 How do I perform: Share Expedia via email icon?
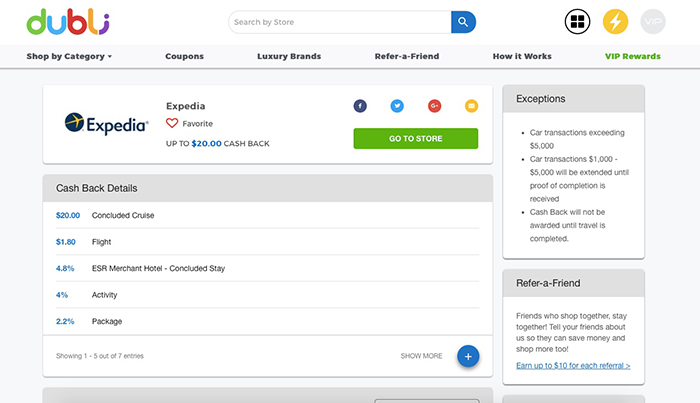471,106
